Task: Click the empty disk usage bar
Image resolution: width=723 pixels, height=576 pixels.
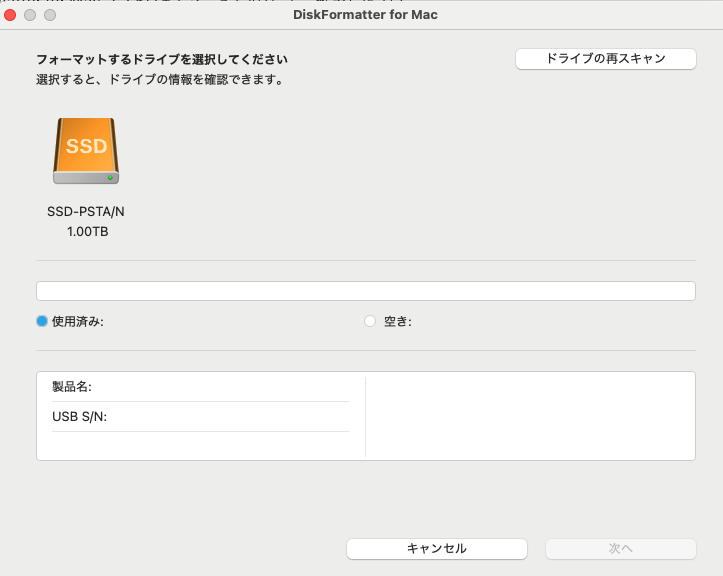Action: click(365, 291)
